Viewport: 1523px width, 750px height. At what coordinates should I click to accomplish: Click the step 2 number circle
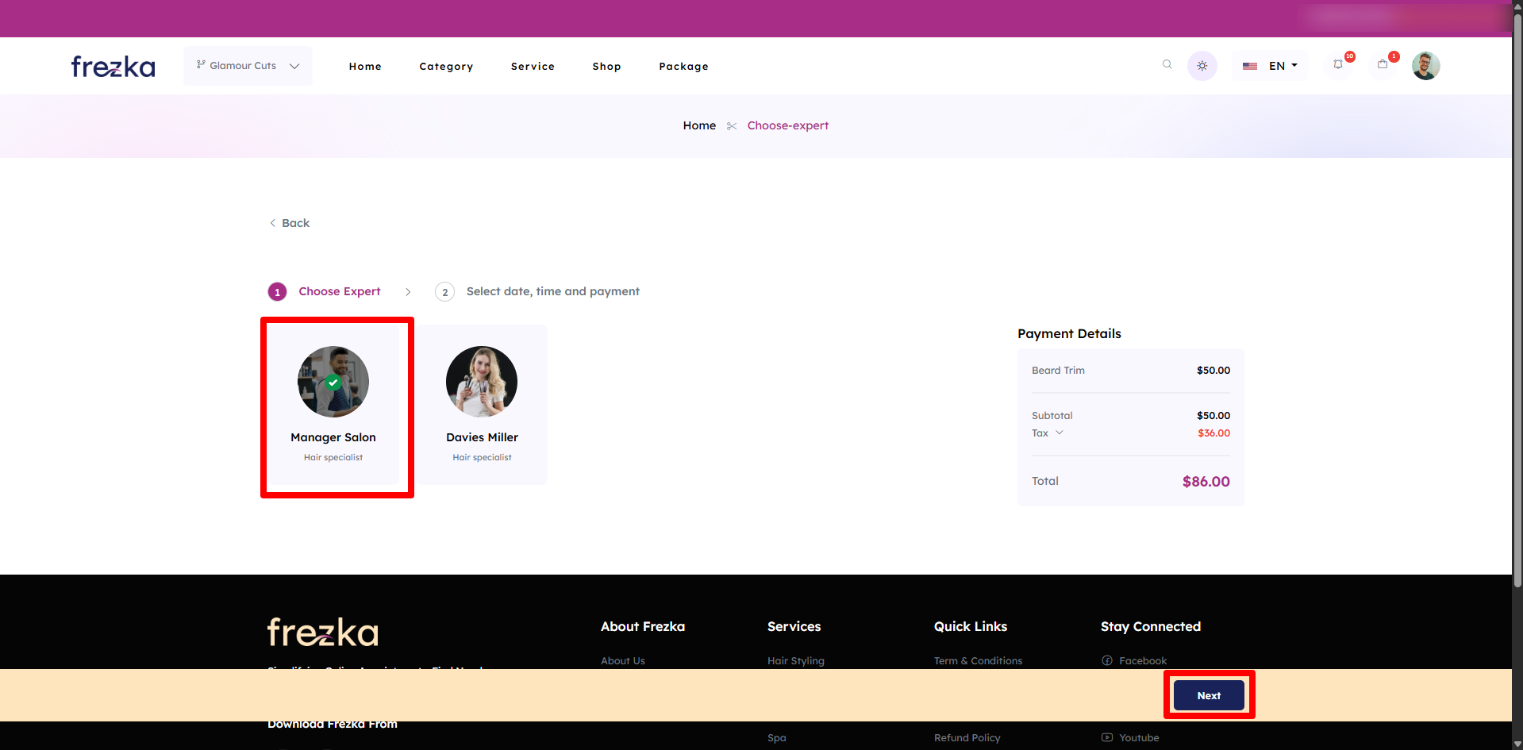tap(445, 292)
